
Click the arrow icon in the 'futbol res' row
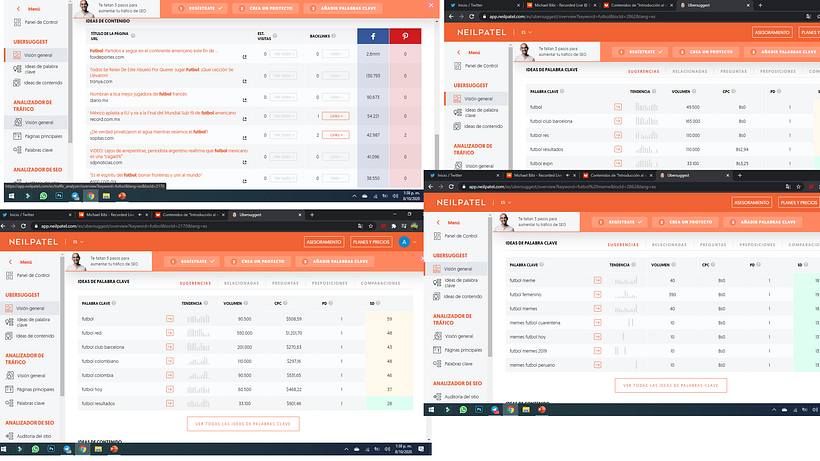618,135
